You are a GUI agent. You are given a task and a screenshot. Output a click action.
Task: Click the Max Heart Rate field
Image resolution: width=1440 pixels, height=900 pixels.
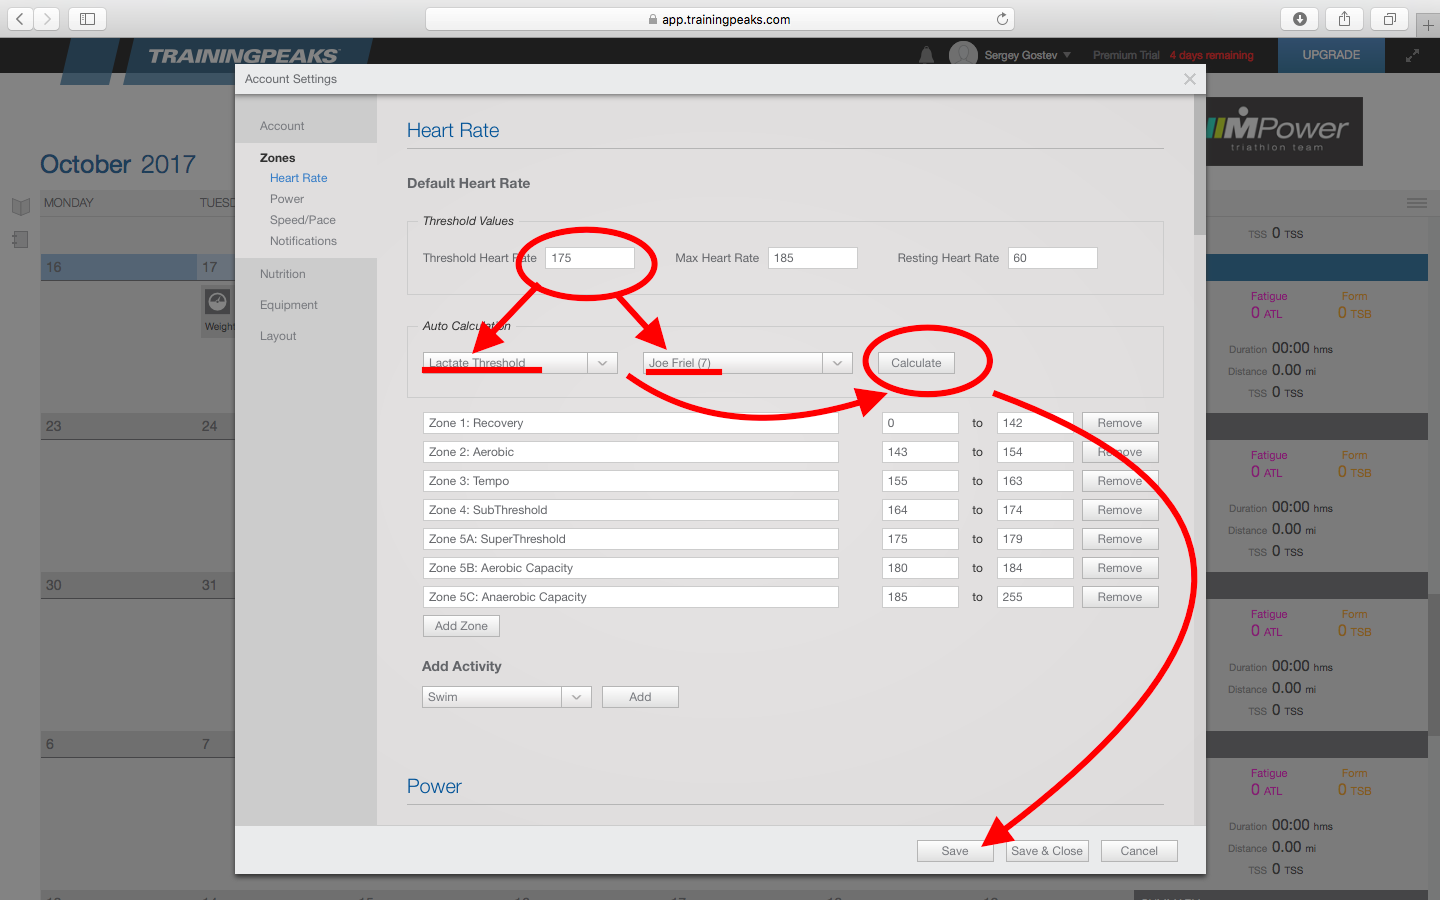pos(813,258)
